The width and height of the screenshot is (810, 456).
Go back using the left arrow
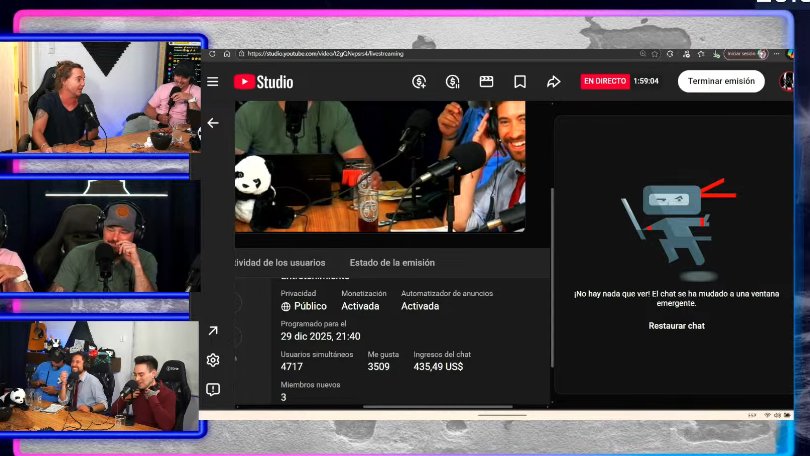pos(212,123)
